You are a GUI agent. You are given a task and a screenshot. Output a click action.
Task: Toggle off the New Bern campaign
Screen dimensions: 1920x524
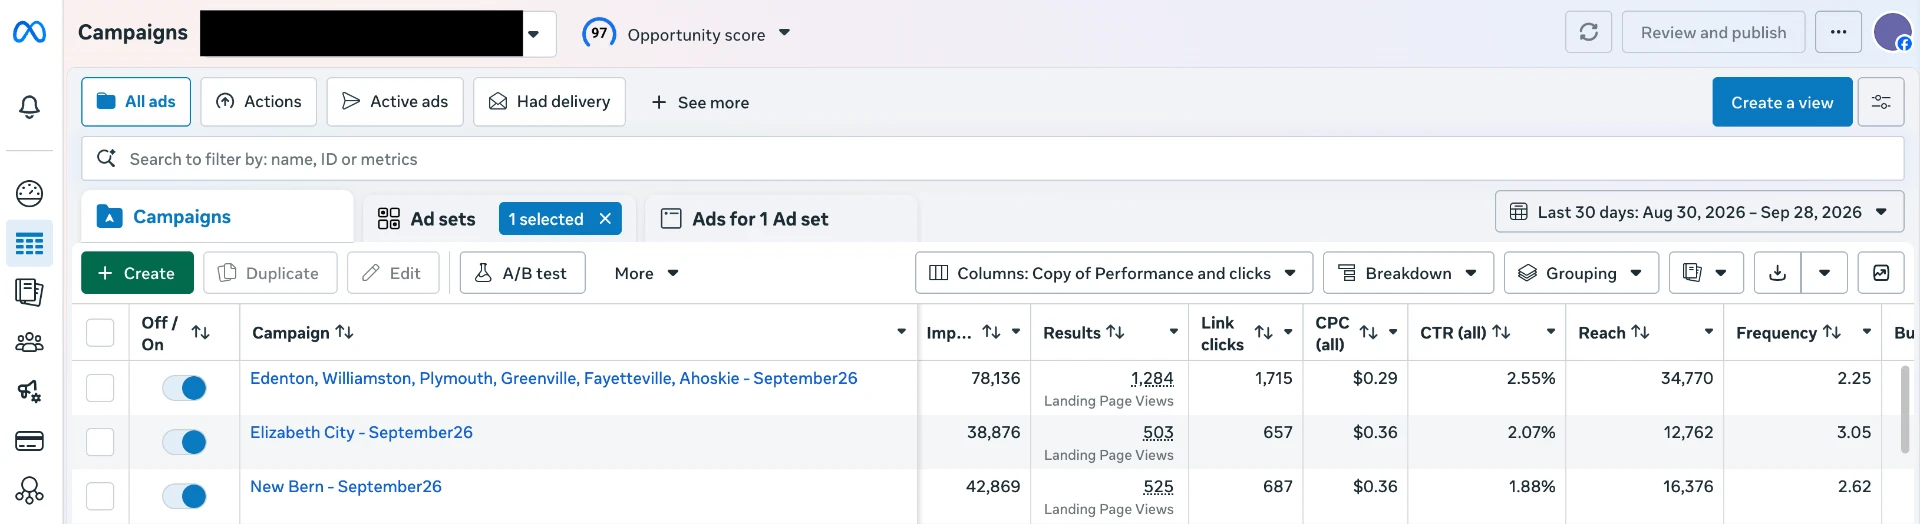[x=184, y=496]
